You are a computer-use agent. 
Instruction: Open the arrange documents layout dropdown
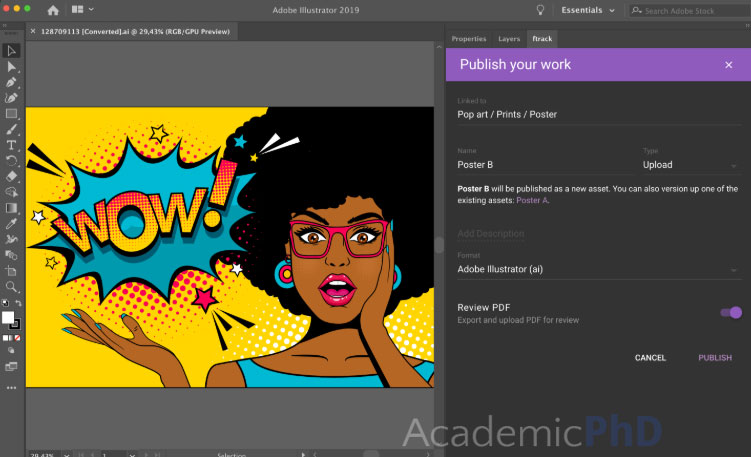[84, 10]
